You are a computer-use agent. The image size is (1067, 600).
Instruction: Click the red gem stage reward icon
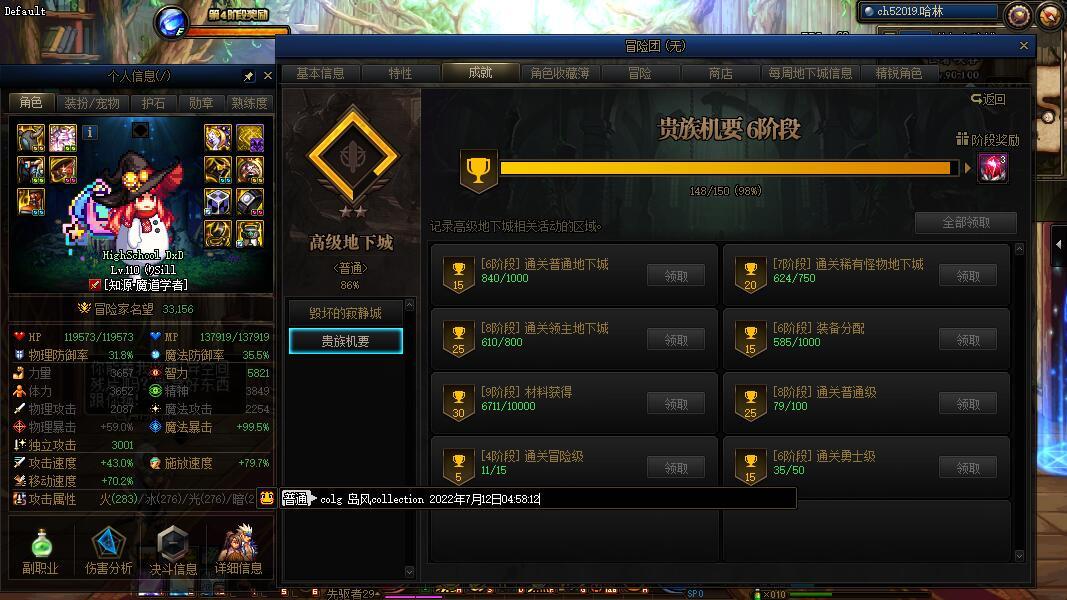pos(992,168)
